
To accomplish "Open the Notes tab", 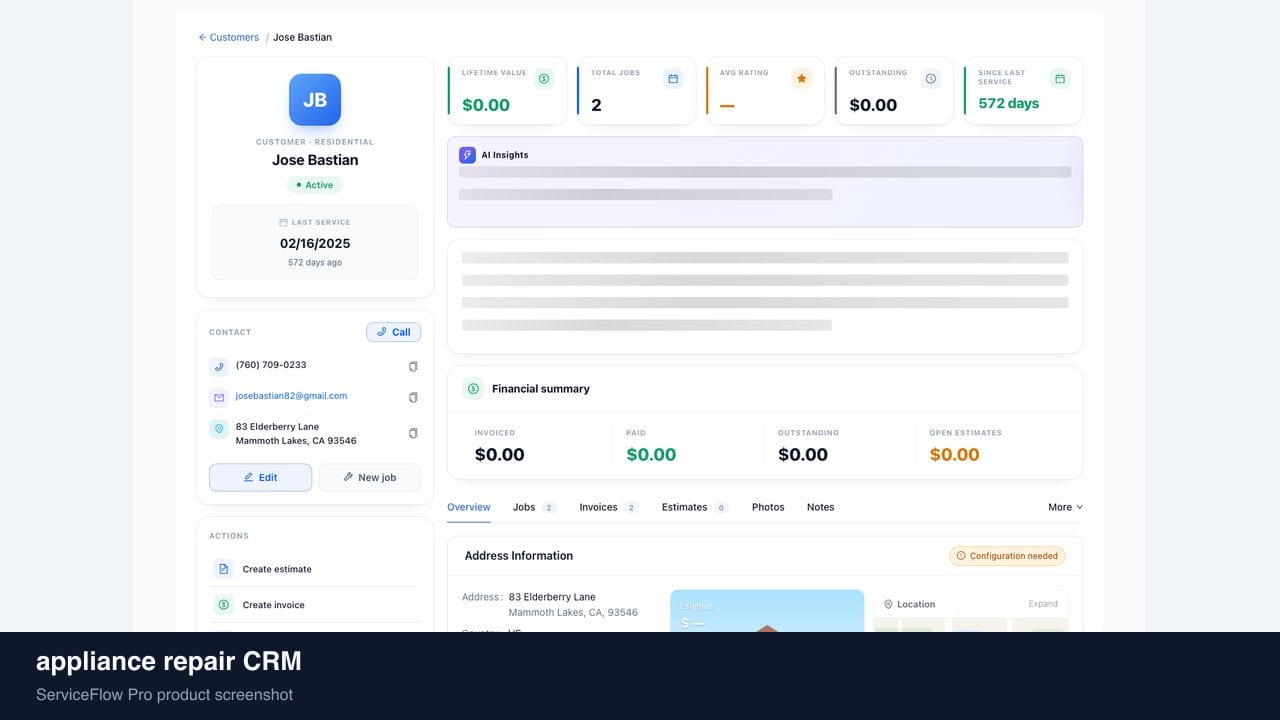I will coord(821,507).
